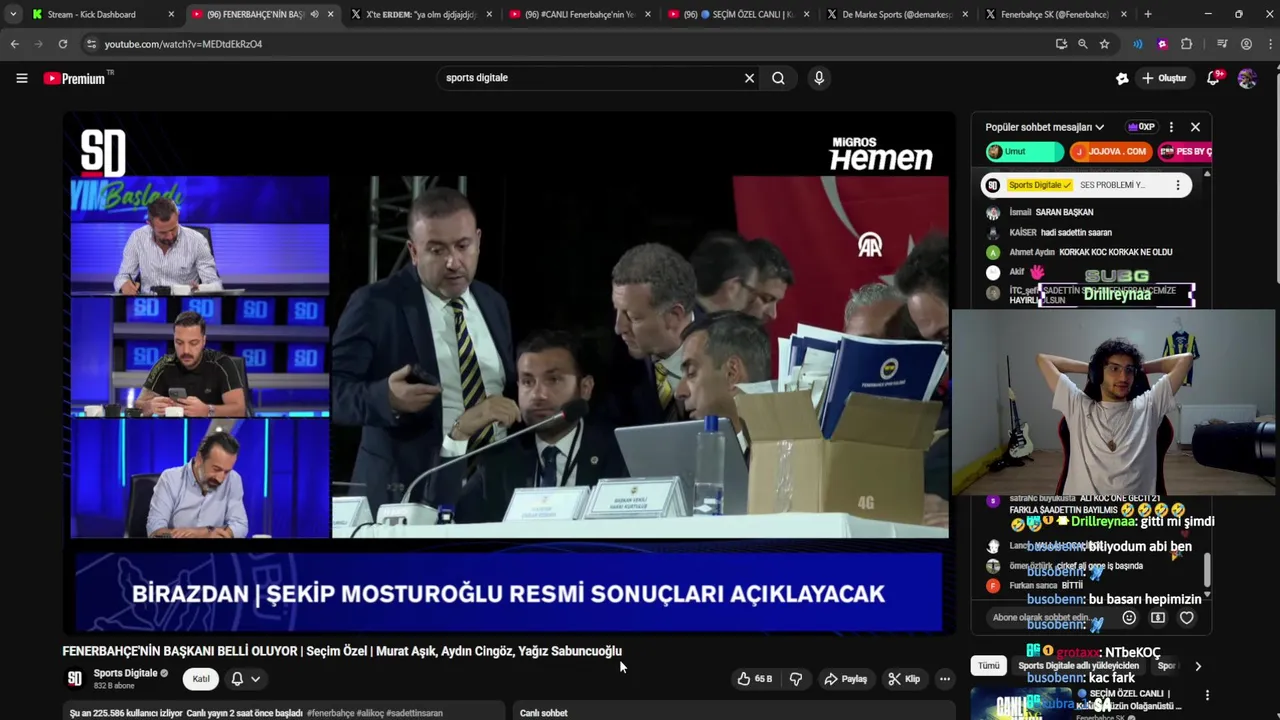This screenshot has width=1280, height=720.
Task: Open the purple extension icon
Action: pos(1162,44)
